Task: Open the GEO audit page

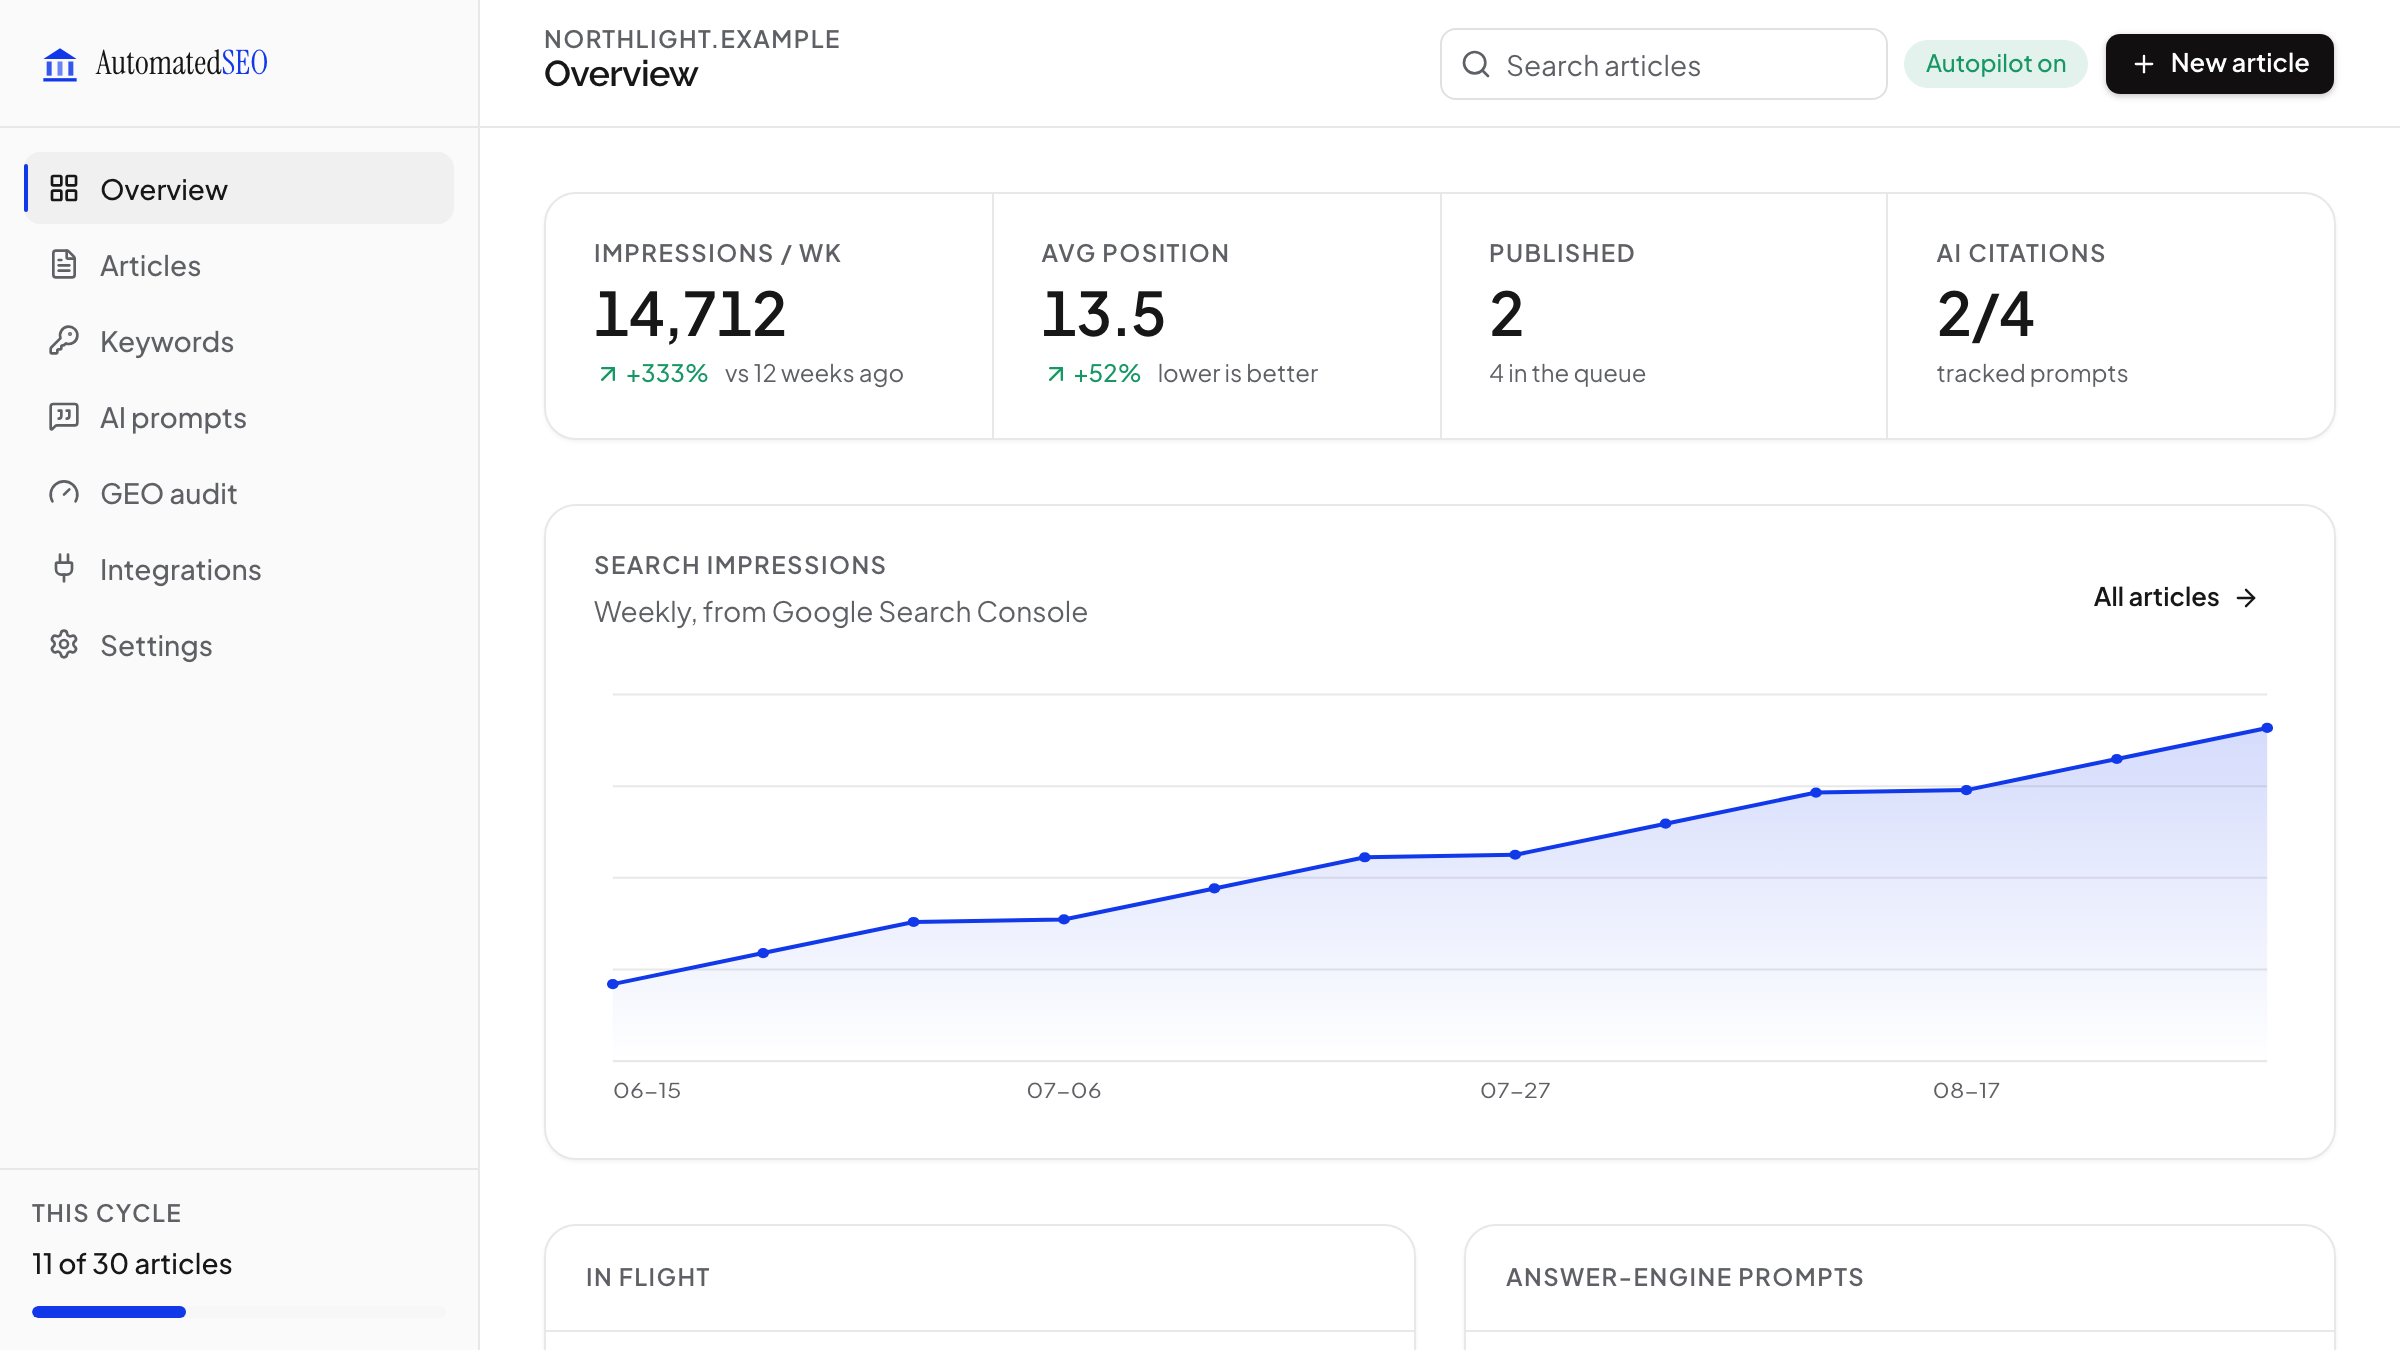Action: point(239,492)
